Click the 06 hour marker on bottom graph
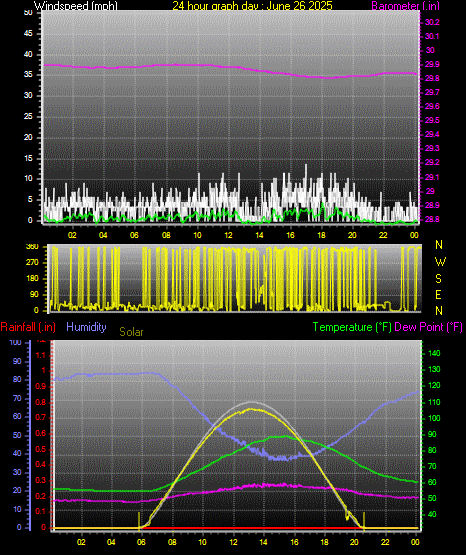 (x=141, y=542)
